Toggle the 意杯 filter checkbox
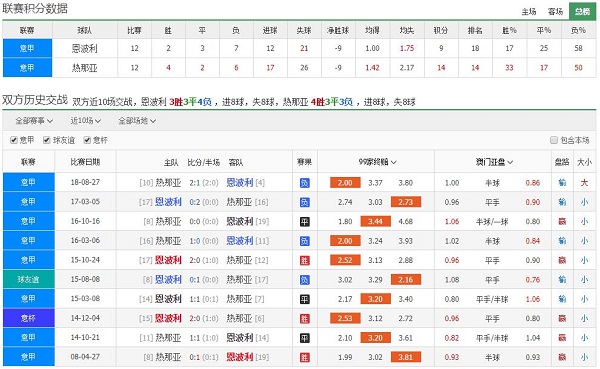Screen dimensions: 600x369 87,140
